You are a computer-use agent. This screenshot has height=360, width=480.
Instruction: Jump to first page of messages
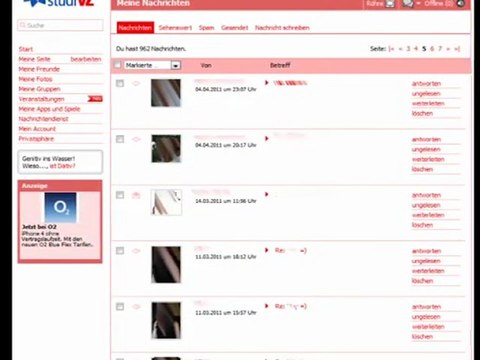(391, 49)
